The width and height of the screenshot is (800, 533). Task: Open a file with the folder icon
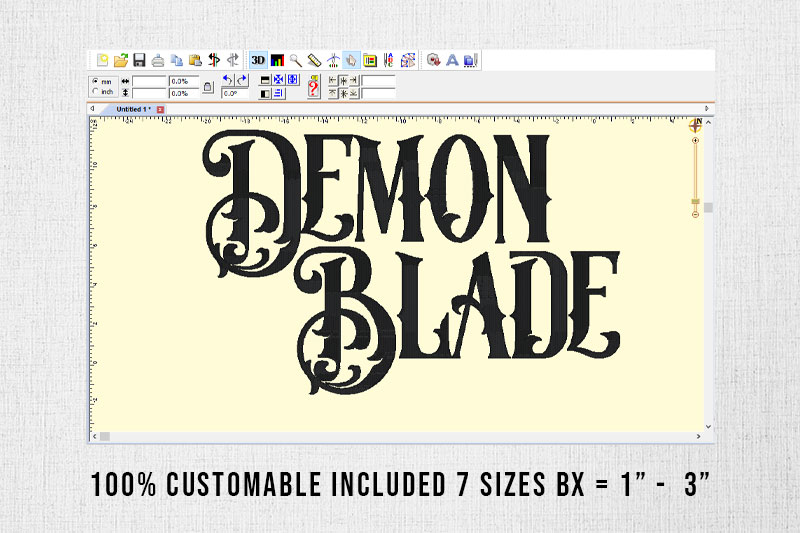pyautogui.click(x=121, y=60)
